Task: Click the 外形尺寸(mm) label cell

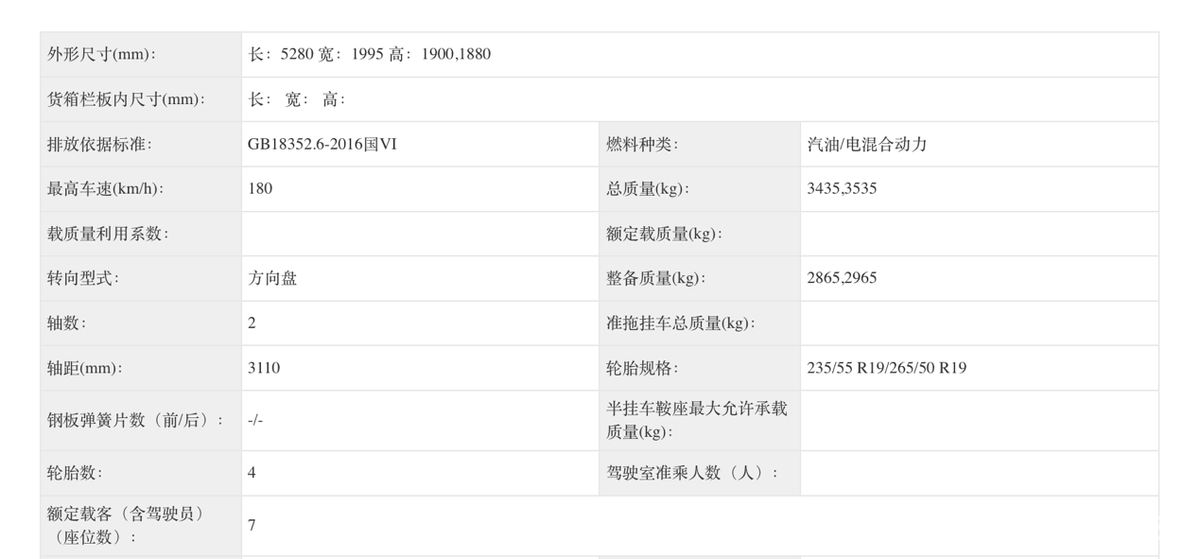Action: coord(102,54)
